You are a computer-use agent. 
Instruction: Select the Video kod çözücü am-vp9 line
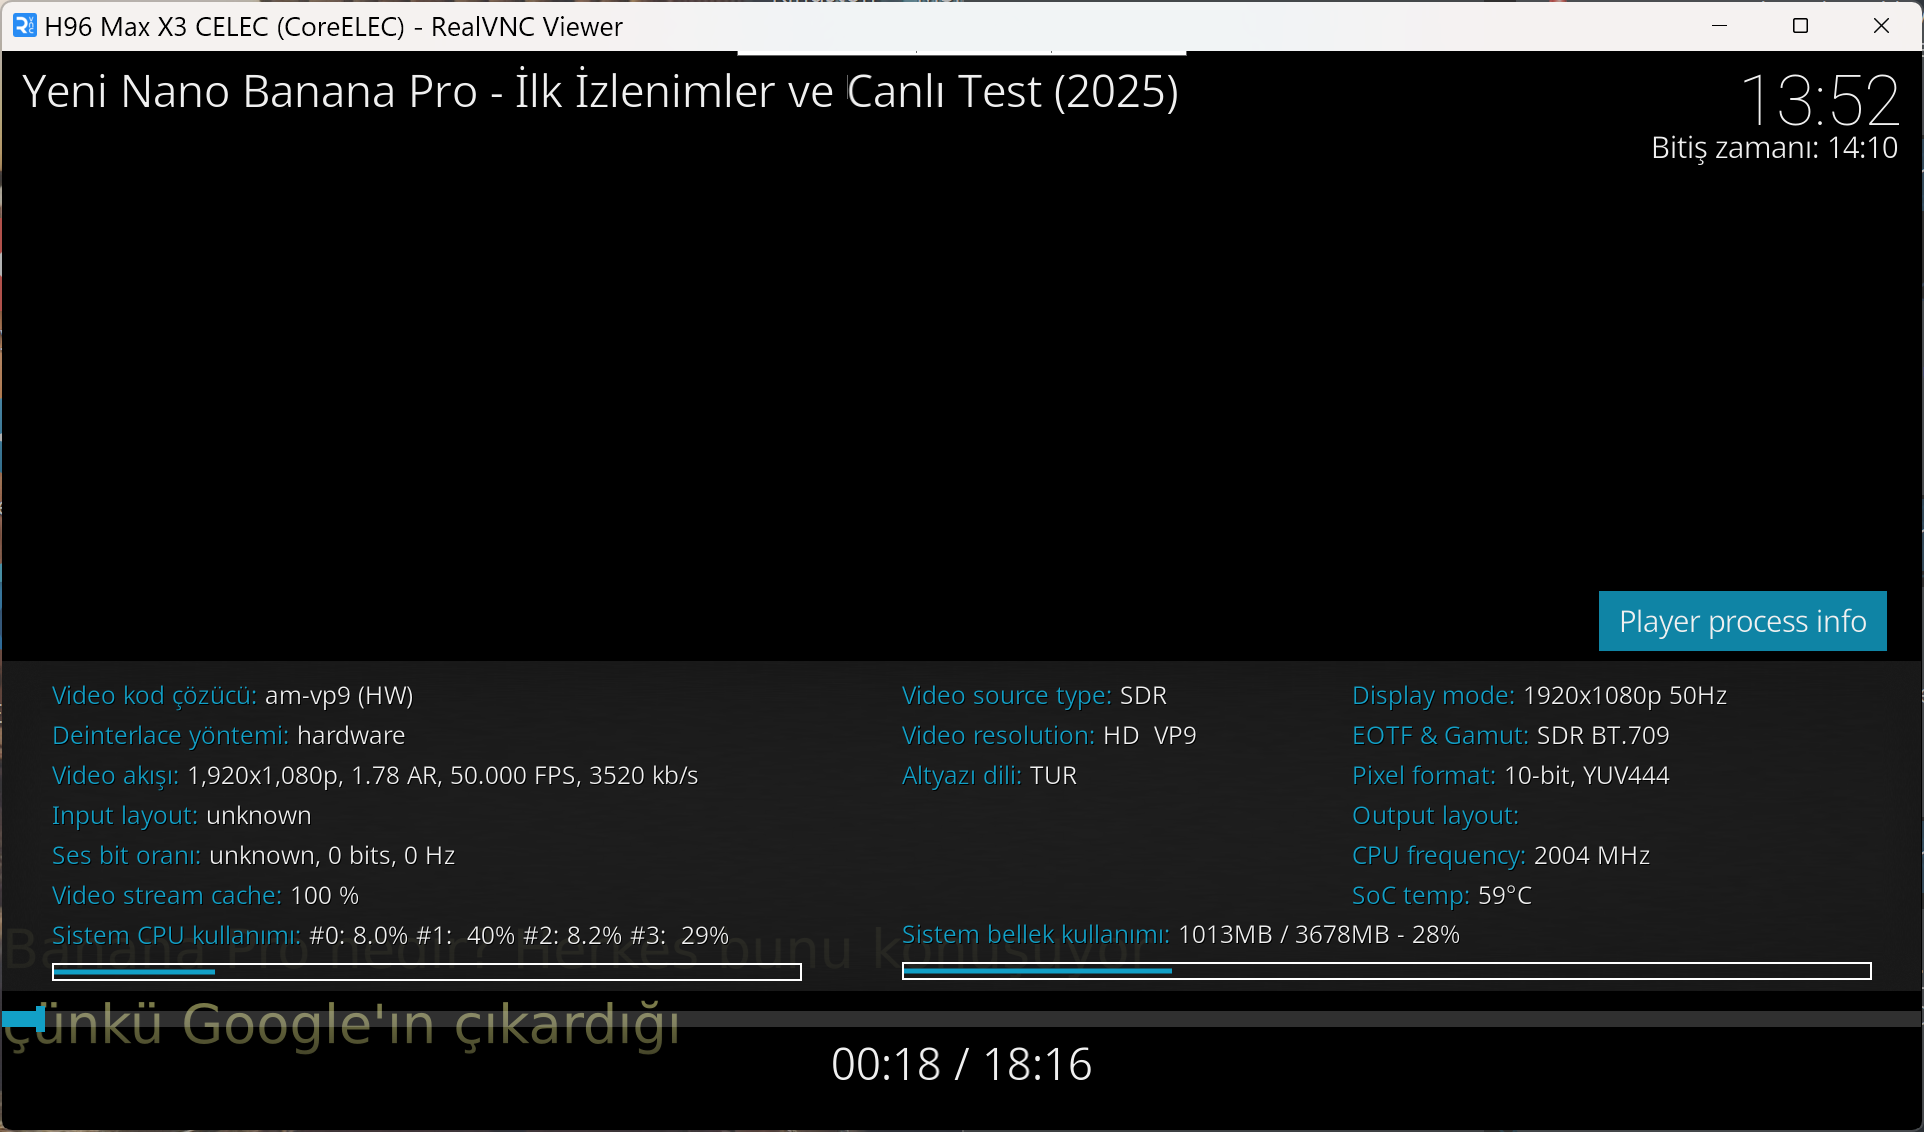coord(232,695)
